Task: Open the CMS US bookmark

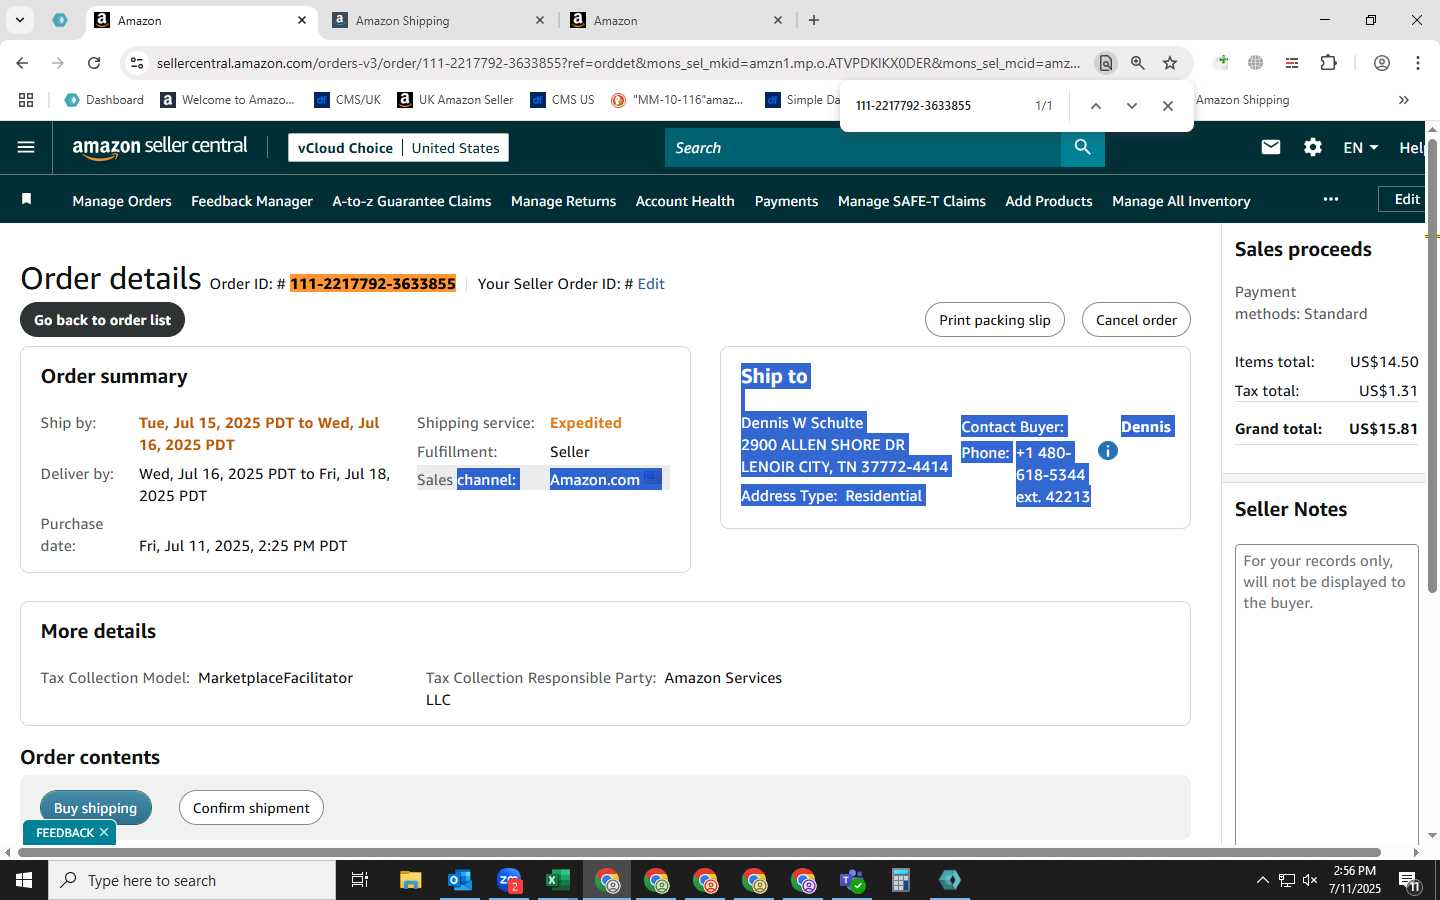Action: pyautogui.click(x=562, y=100)
